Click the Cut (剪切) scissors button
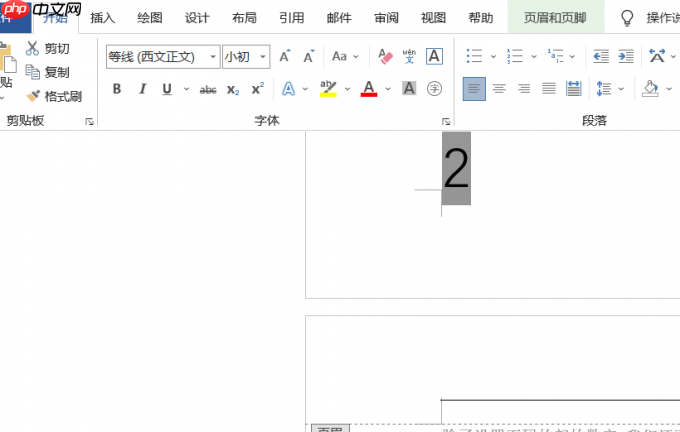The height and width of the screenshot is (432, 680). pos(48,48)
